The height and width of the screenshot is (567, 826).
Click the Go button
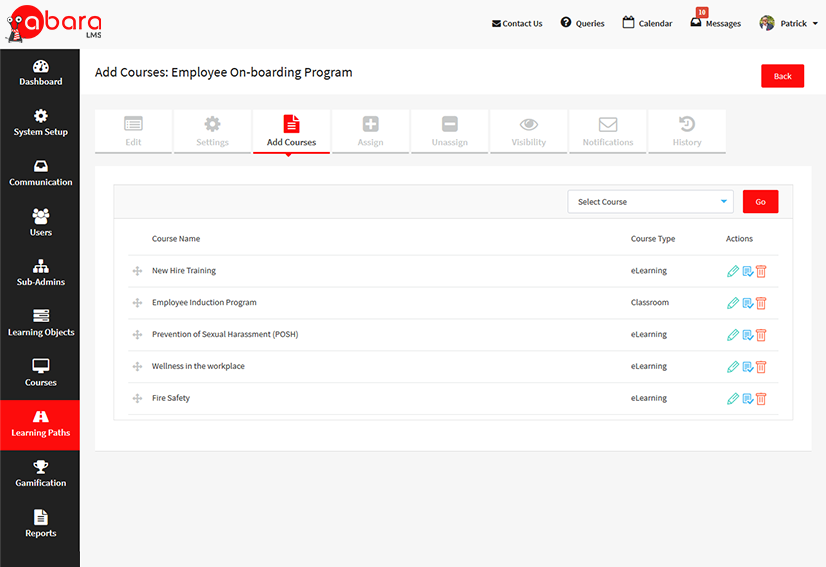coord(760,202)
